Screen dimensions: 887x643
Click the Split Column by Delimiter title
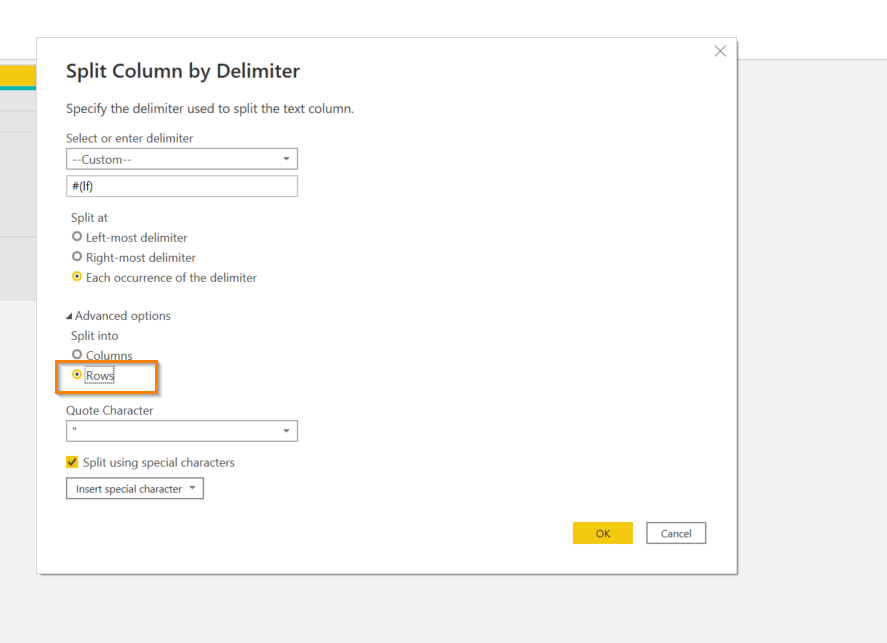(x=183, y=71)
